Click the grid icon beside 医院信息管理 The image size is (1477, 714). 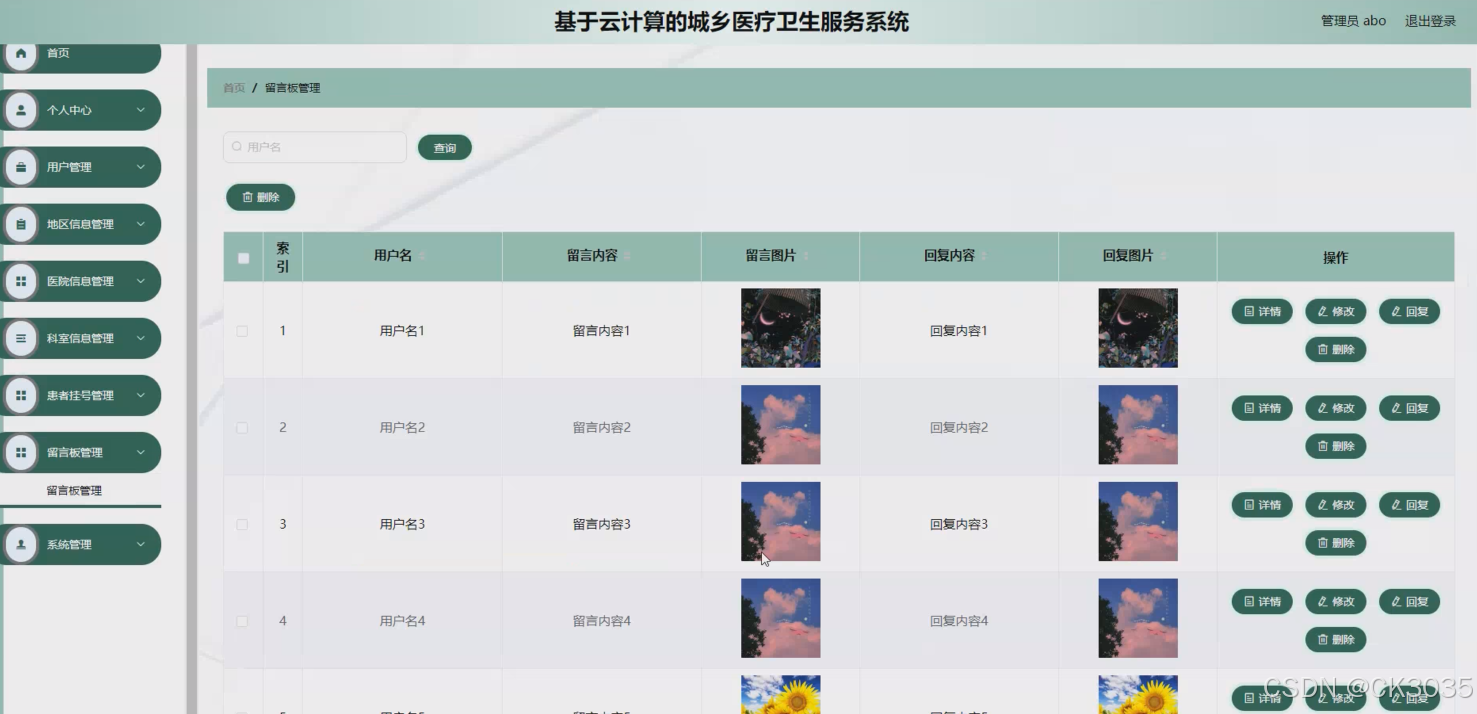pyautogui.click(x=21, y=281)
